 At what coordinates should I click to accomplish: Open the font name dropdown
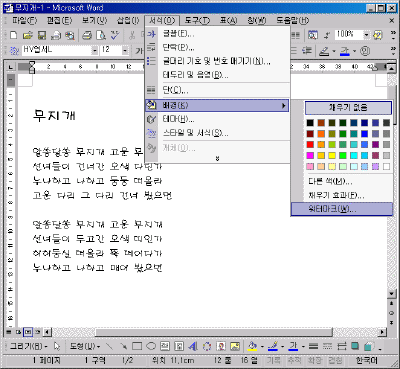[95, 51]
